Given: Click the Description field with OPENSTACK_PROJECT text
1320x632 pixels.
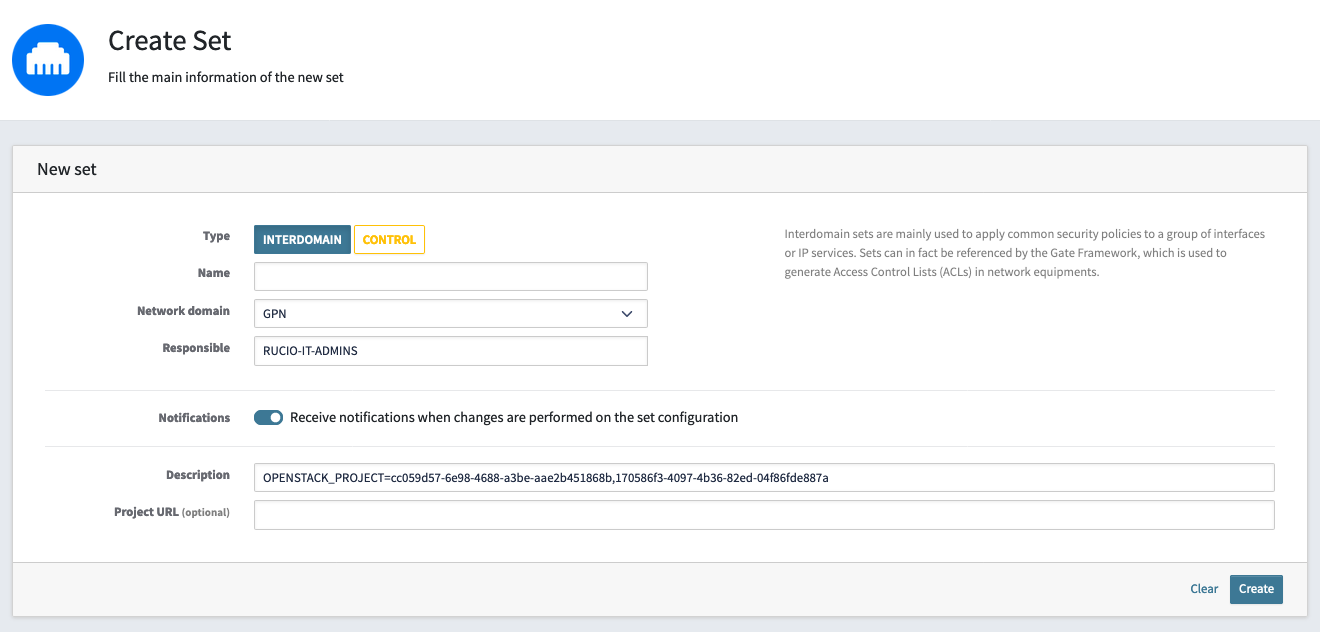Looking at the screenshot, I should pos(763,478).
